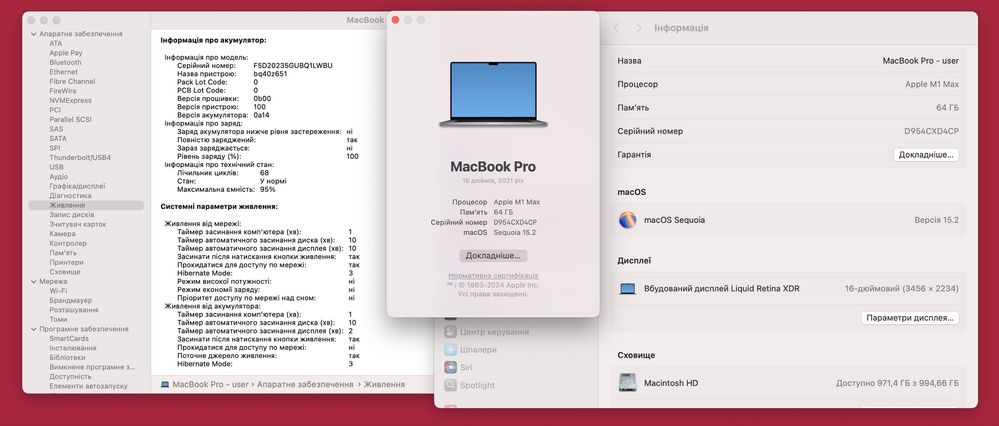
Task: Select Інсталювання in software list
Action: [x=73, y=348]
